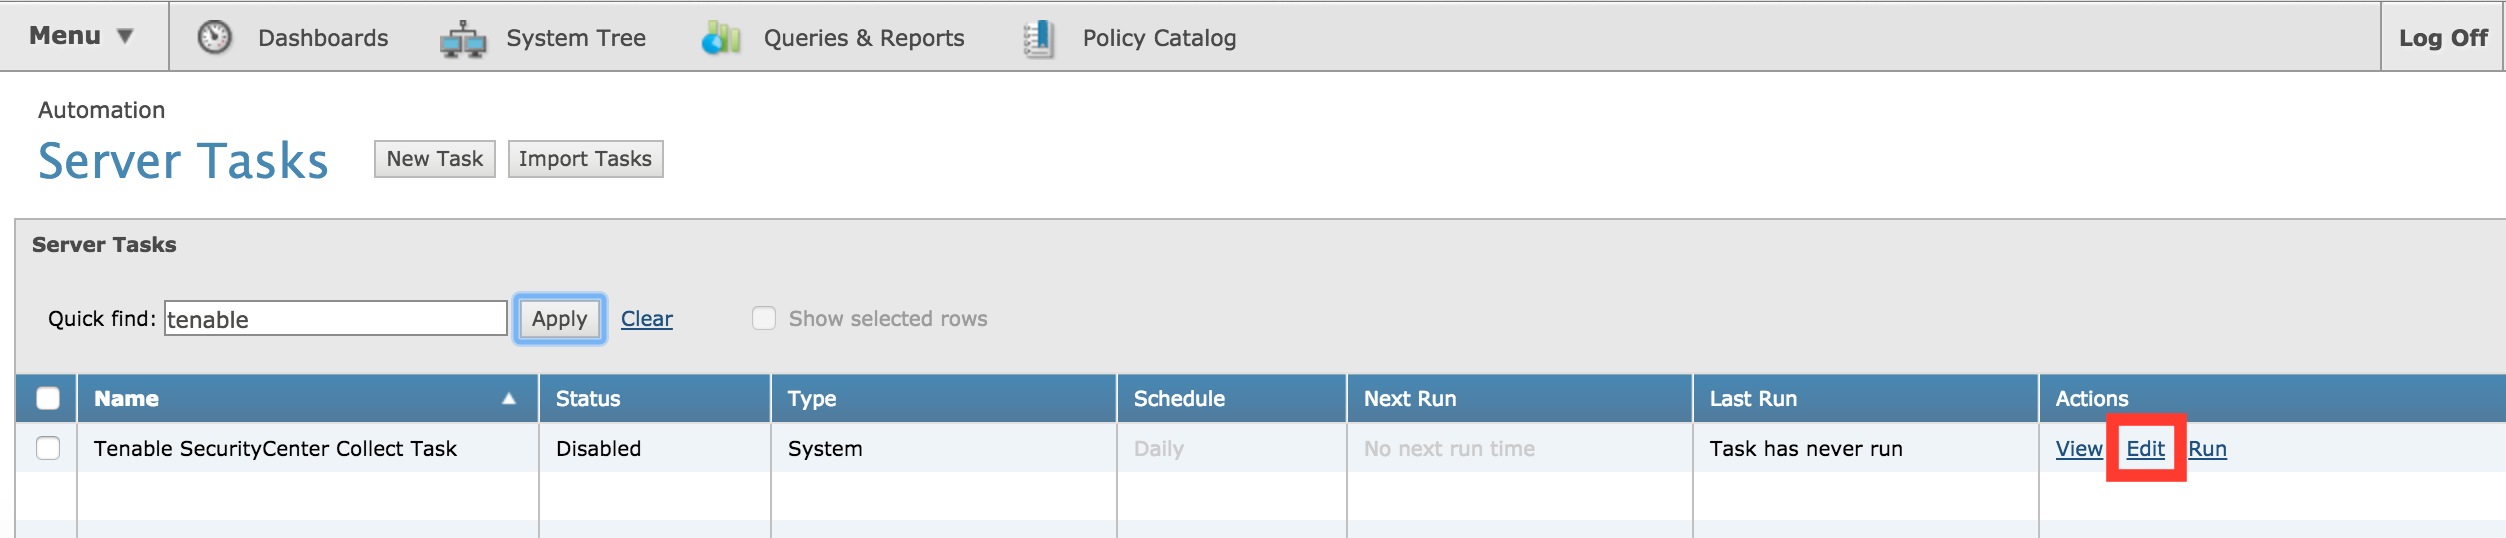Edit the Tenable SecurityCenter Collect Task
The height and width of the screenshot is (538, 2506).
tap(2146, 449)
